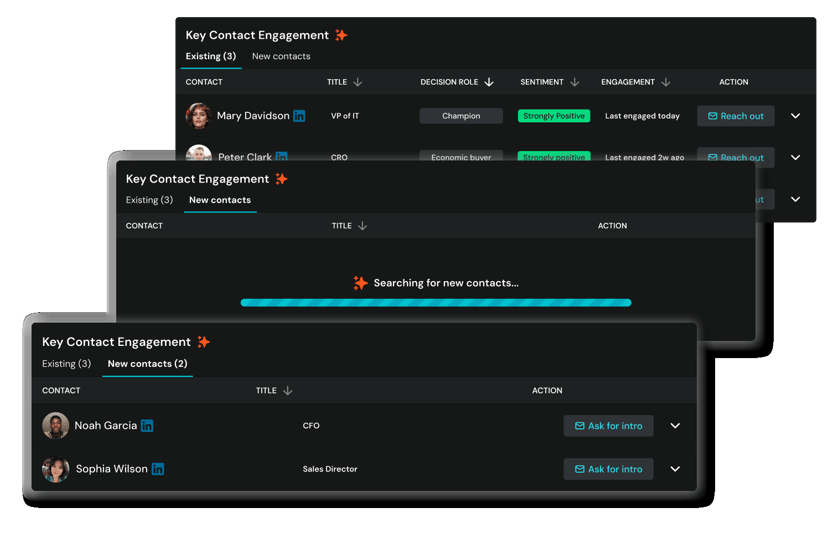Viewport: 833px width, 549px height.
Task: Sort by Title in the searching panel
Action: [x=362, y=226]
